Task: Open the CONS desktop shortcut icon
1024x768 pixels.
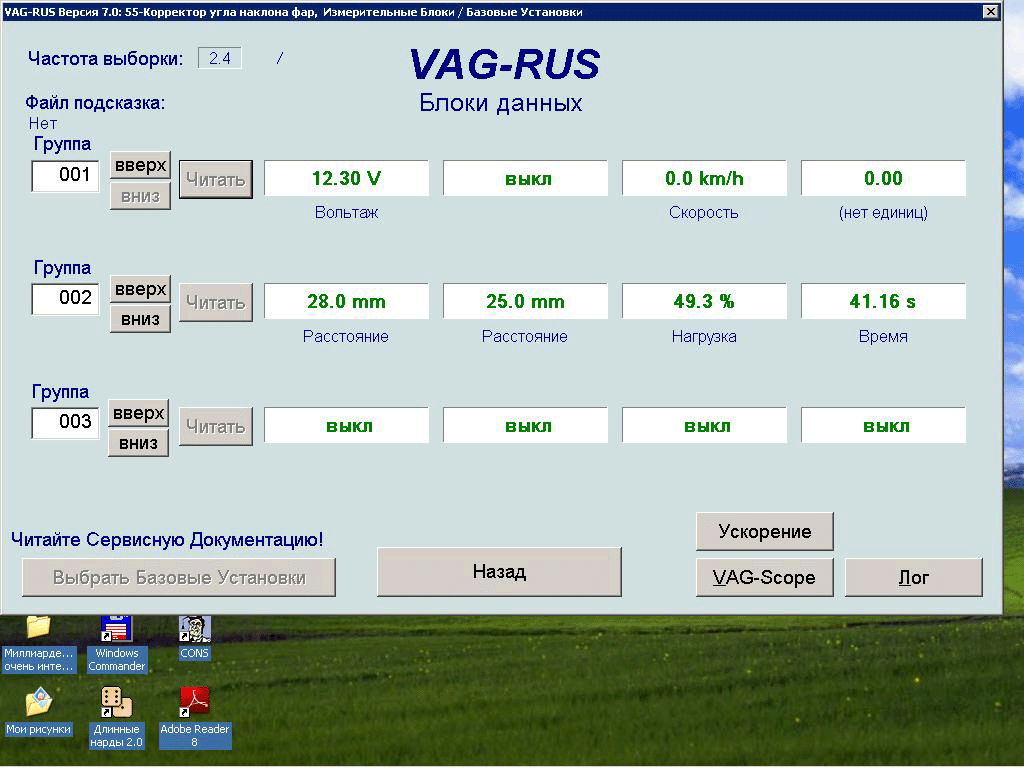Action: 194,631
